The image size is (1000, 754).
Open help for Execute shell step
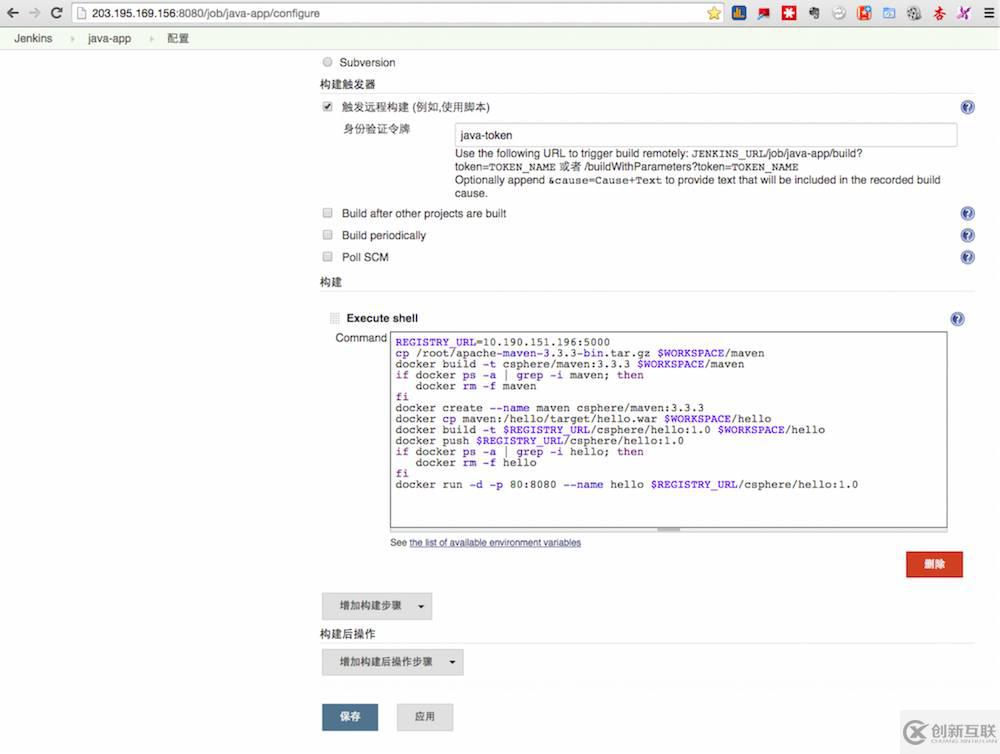click(x=957, y=319)
